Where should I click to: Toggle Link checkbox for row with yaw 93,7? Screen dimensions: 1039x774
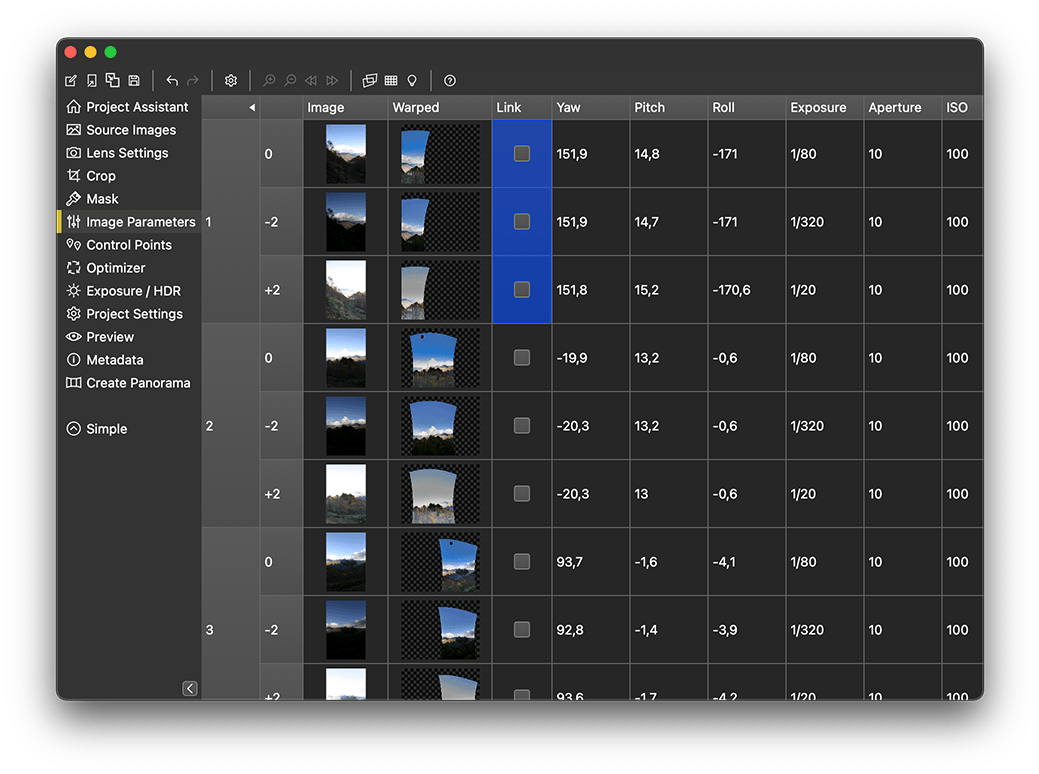(x=522, y=562)
